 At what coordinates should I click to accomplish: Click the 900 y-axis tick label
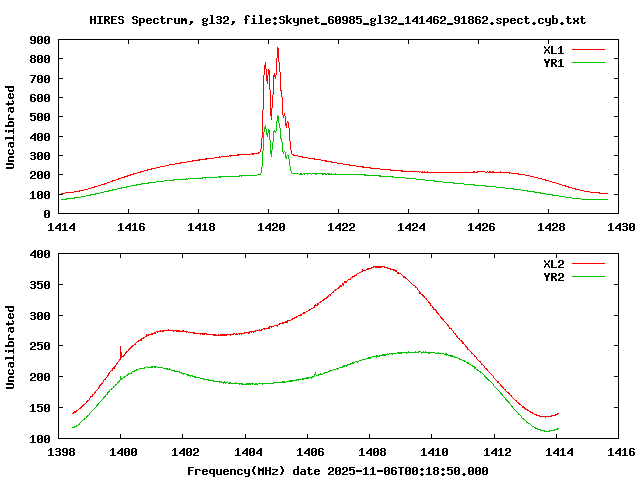point(40,40)
